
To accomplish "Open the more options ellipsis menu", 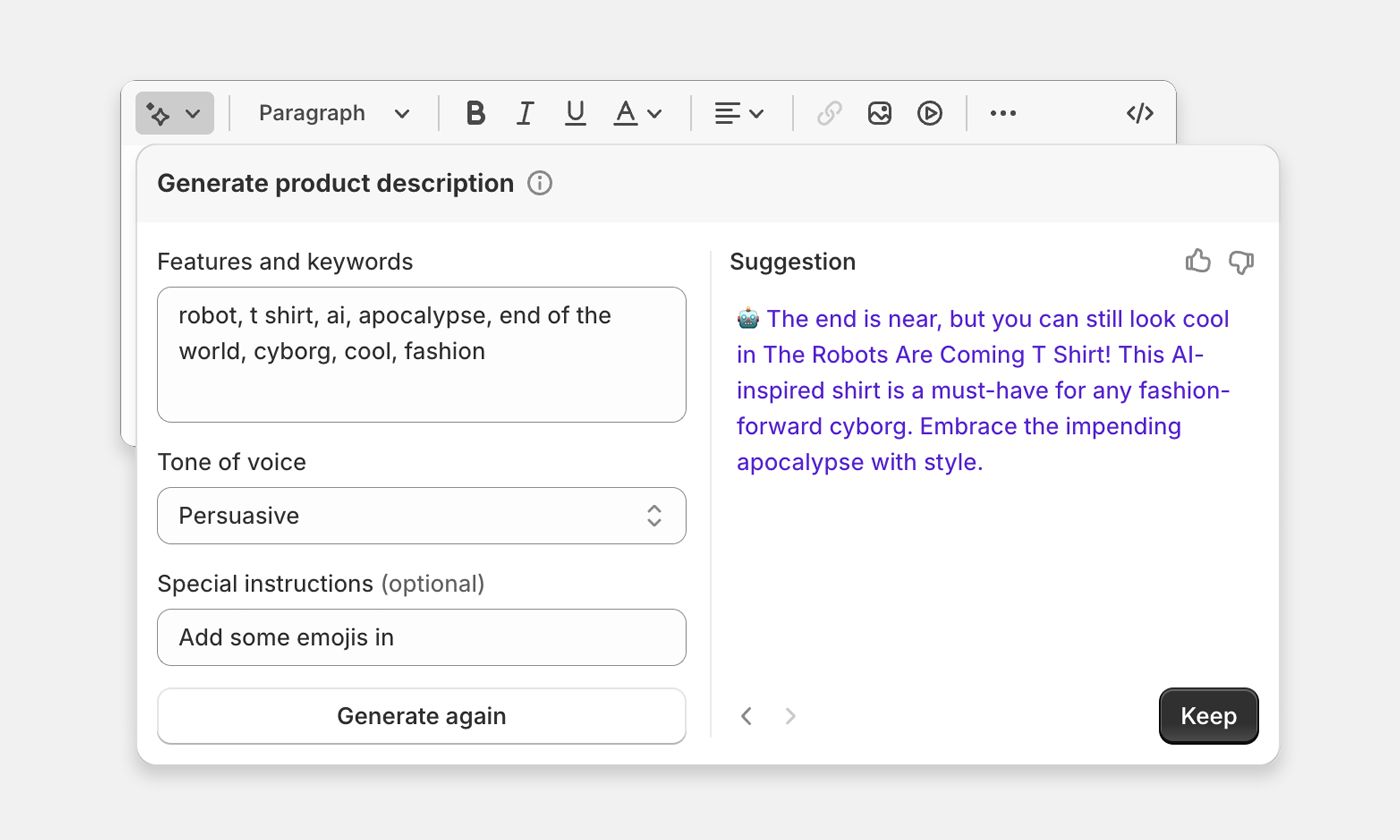I will 1003,113.
